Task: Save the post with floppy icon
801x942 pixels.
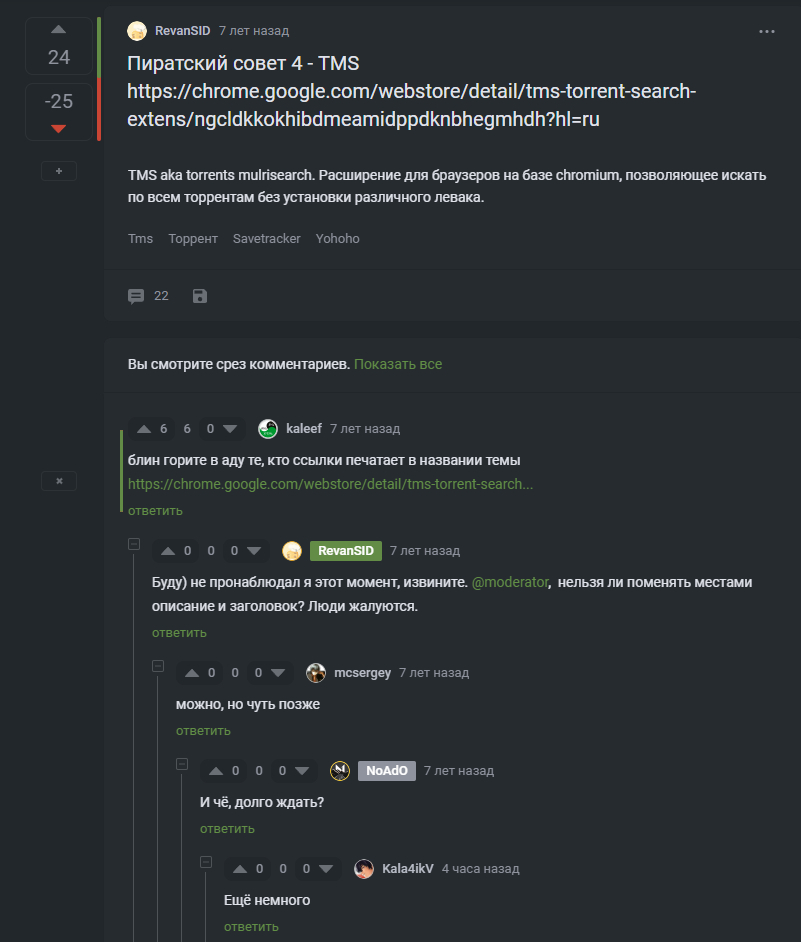Action: click(x=200, y=296)
